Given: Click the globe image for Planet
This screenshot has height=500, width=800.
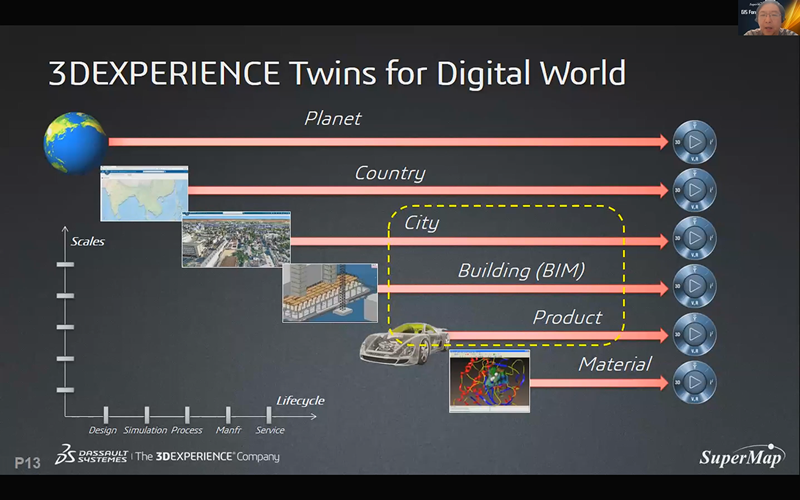Looking at the screenshot, I should click(x=76, y=143).
